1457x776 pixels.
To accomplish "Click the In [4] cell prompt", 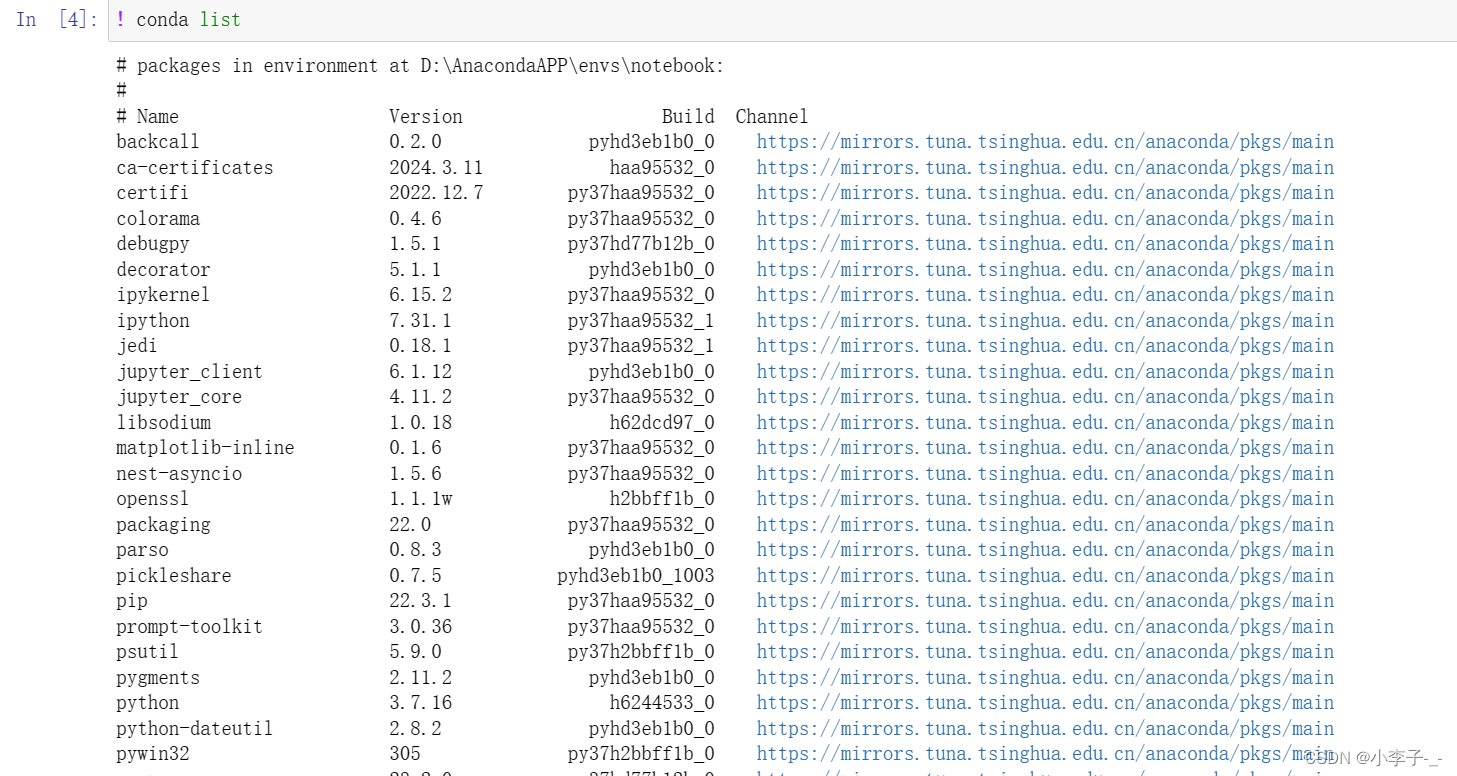I will (x=57, y=20).
